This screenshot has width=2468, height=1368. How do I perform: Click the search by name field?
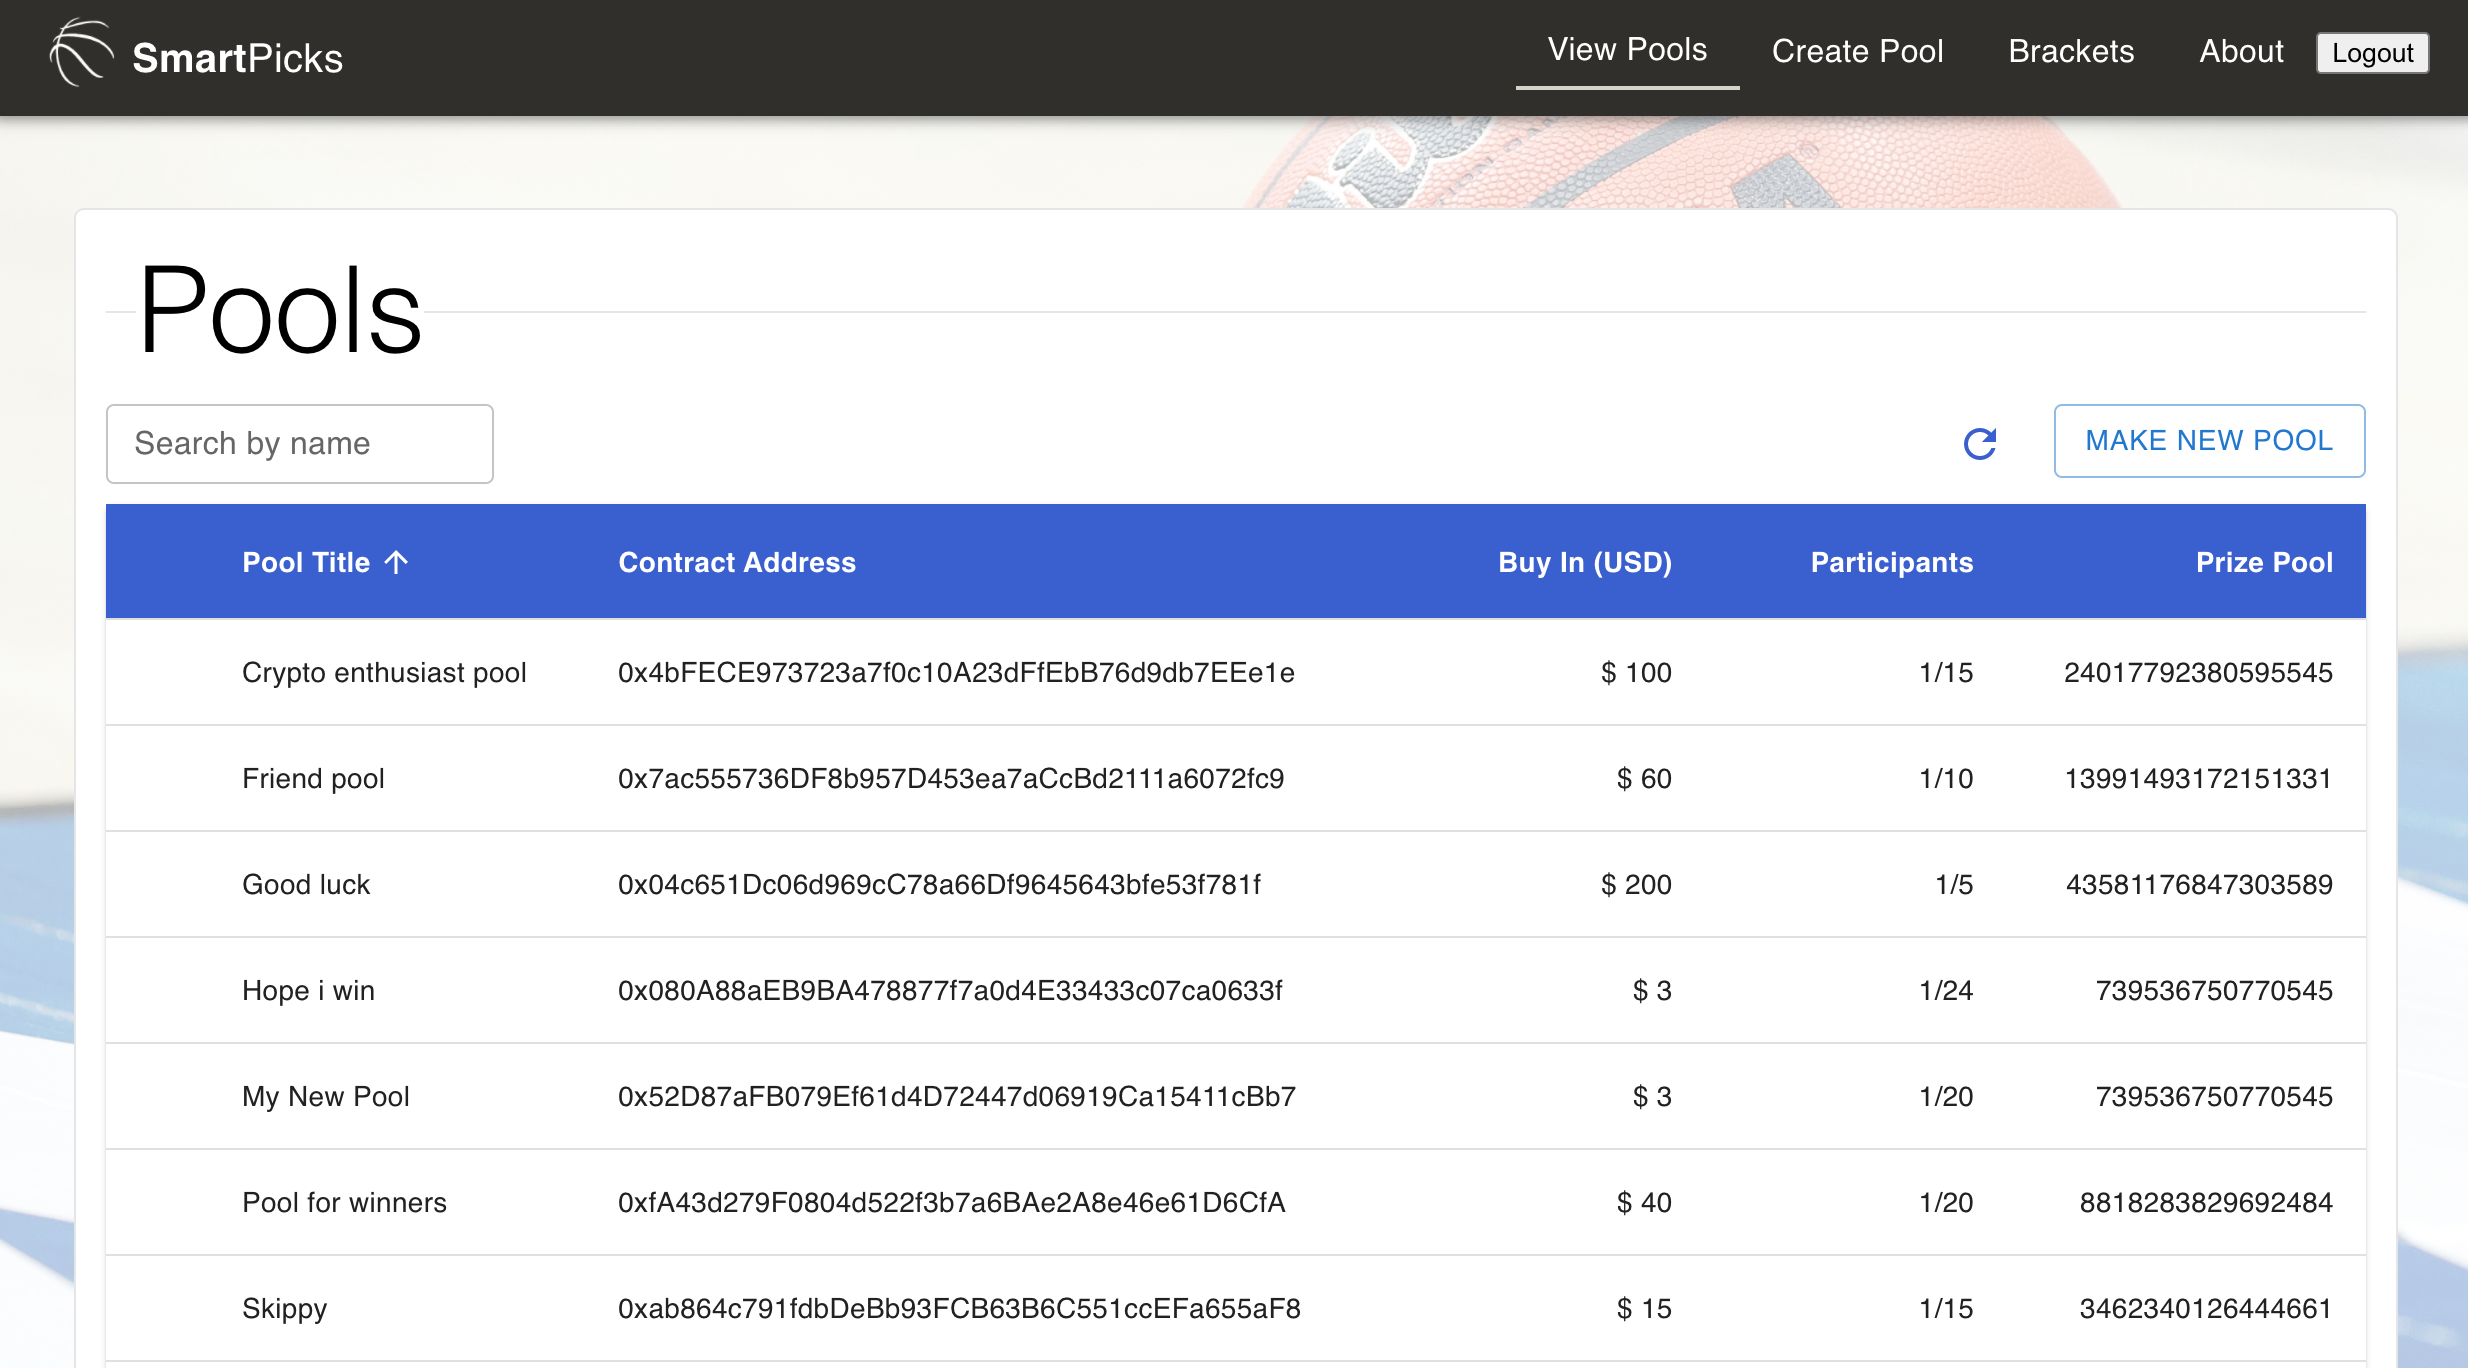(x=299, y=443)
